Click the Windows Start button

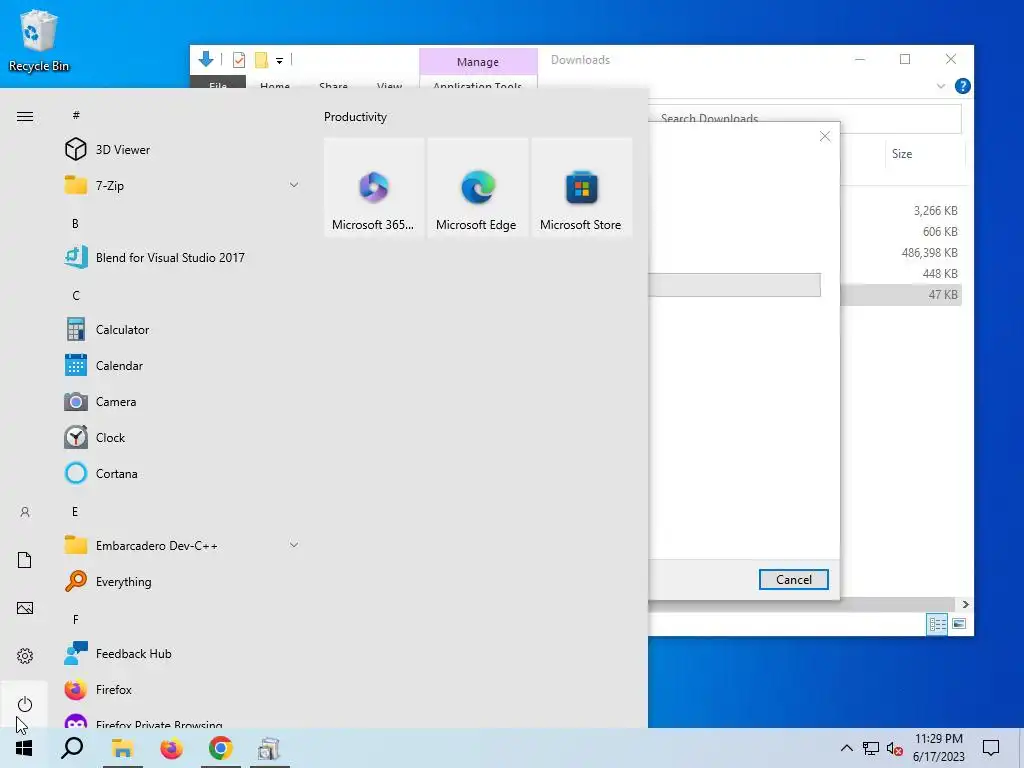(24, 748)
